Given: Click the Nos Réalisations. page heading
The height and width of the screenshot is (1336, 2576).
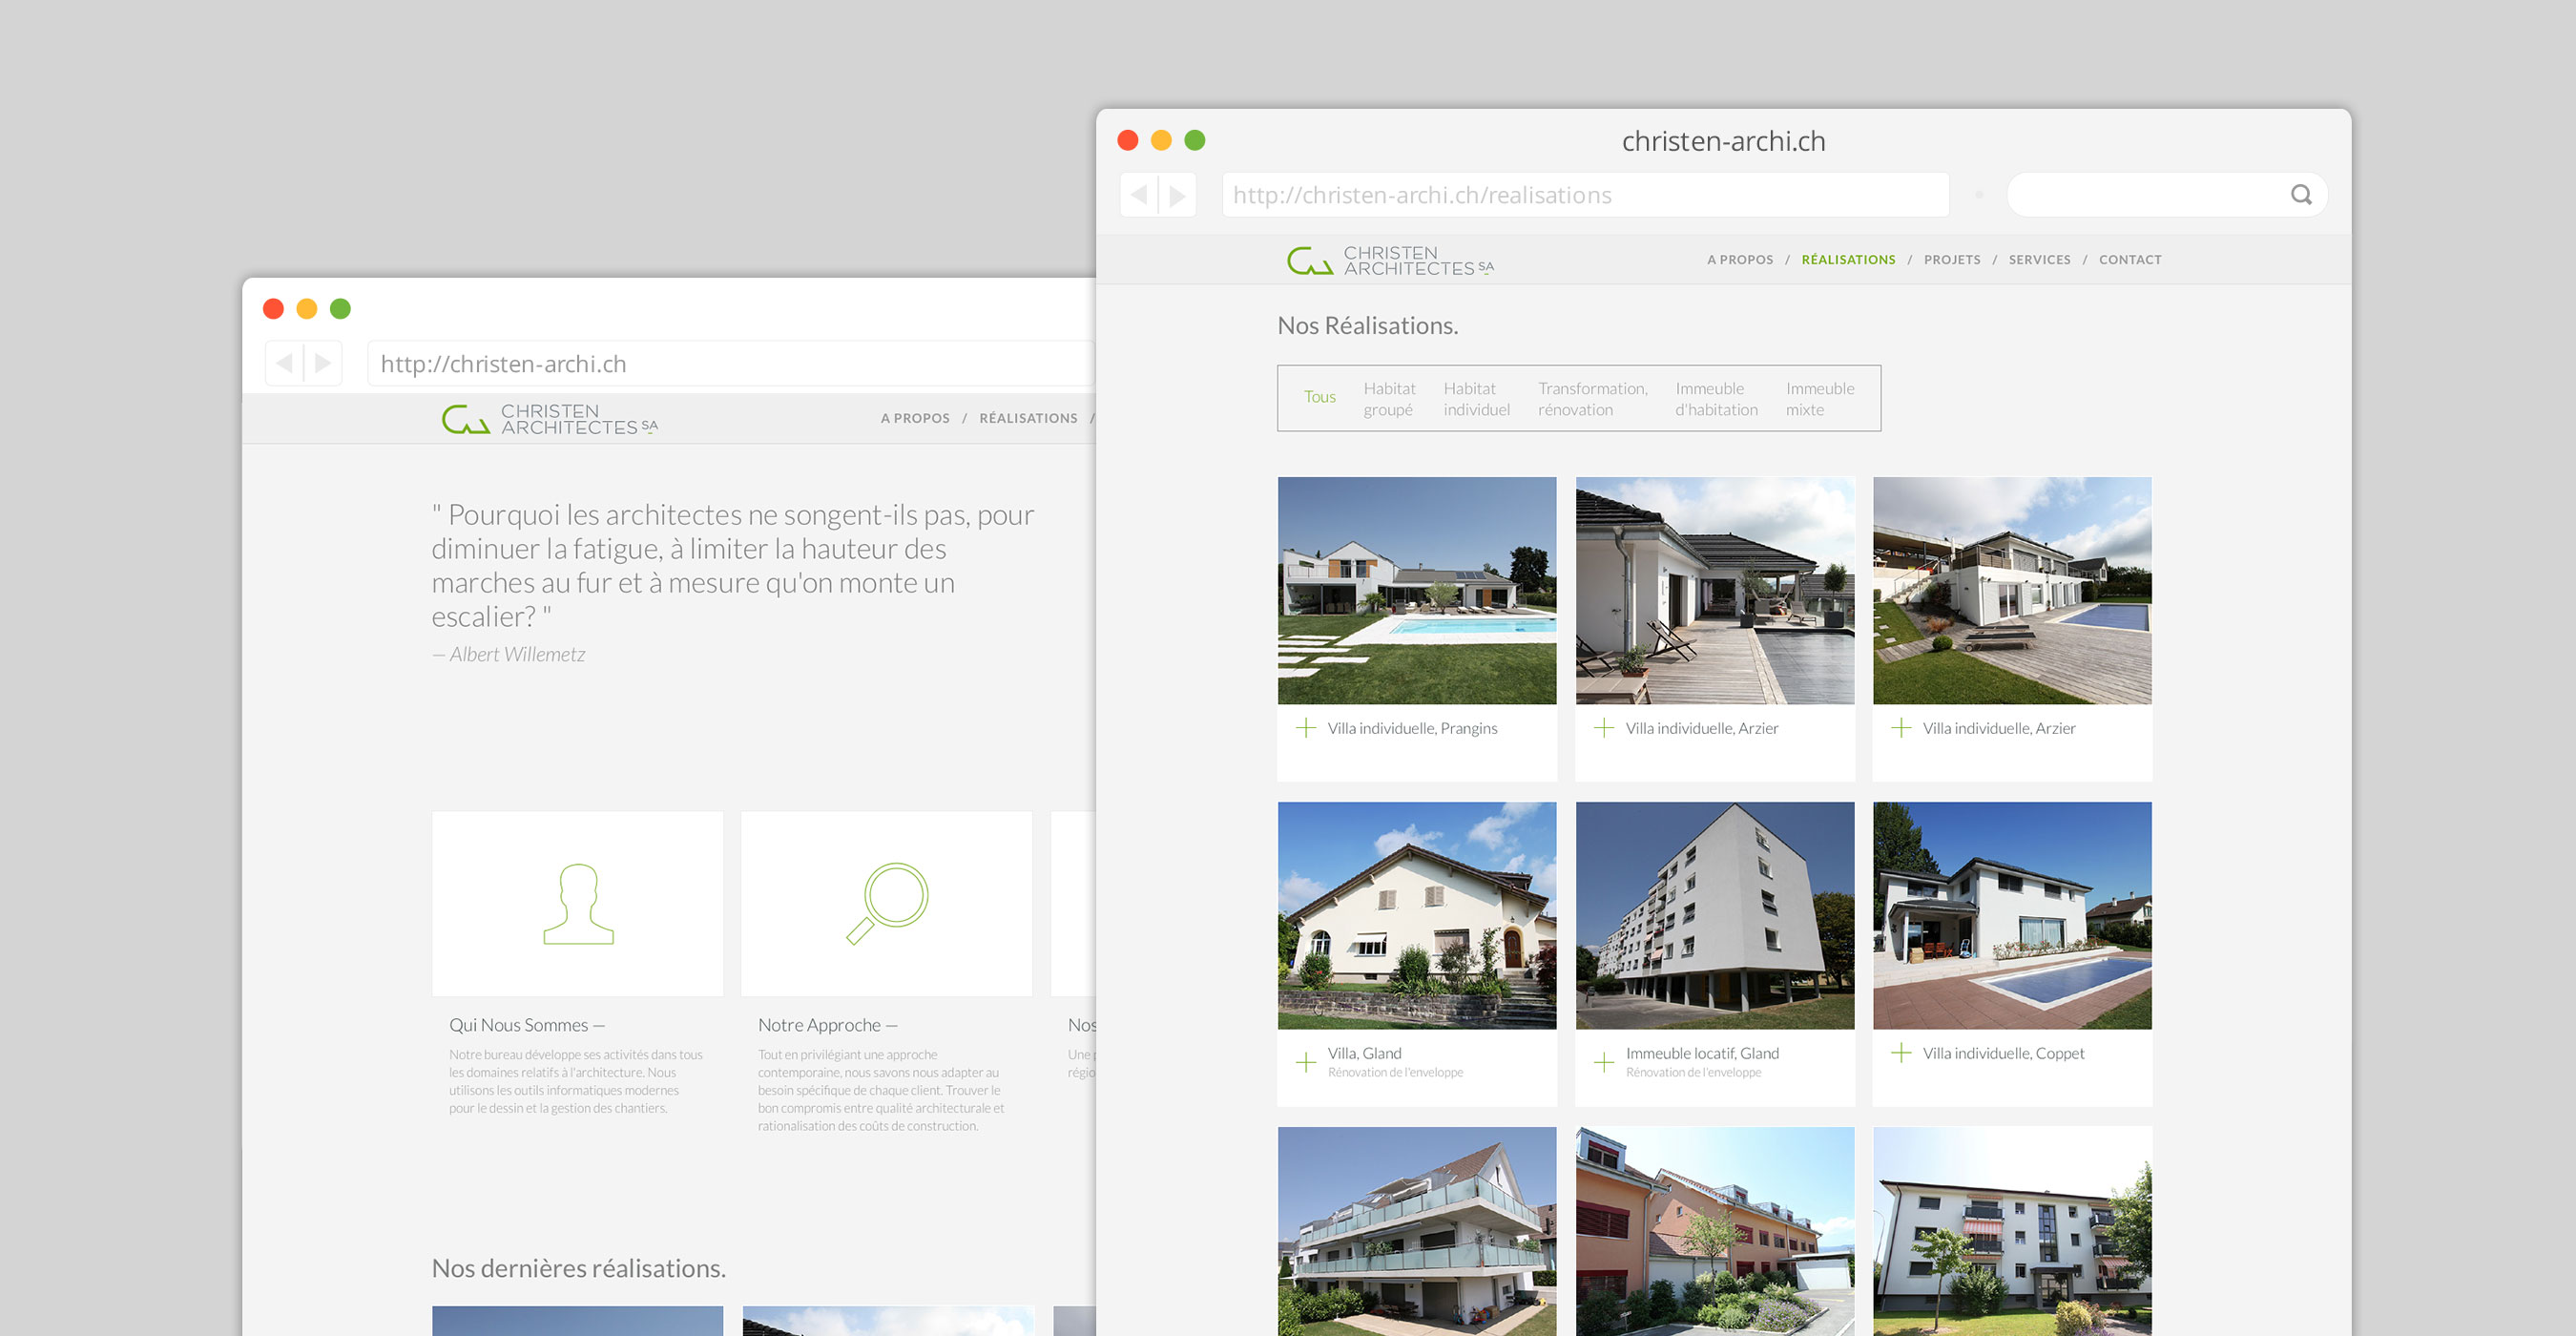Looking at the screenshot, I should [1367, 325].
